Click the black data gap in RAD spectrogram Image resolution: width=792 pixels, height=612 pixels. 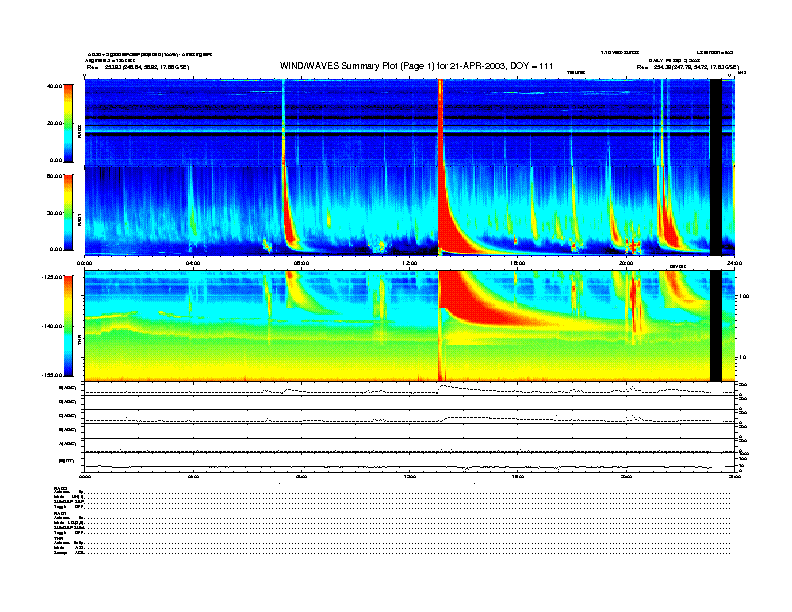[716, 167]
